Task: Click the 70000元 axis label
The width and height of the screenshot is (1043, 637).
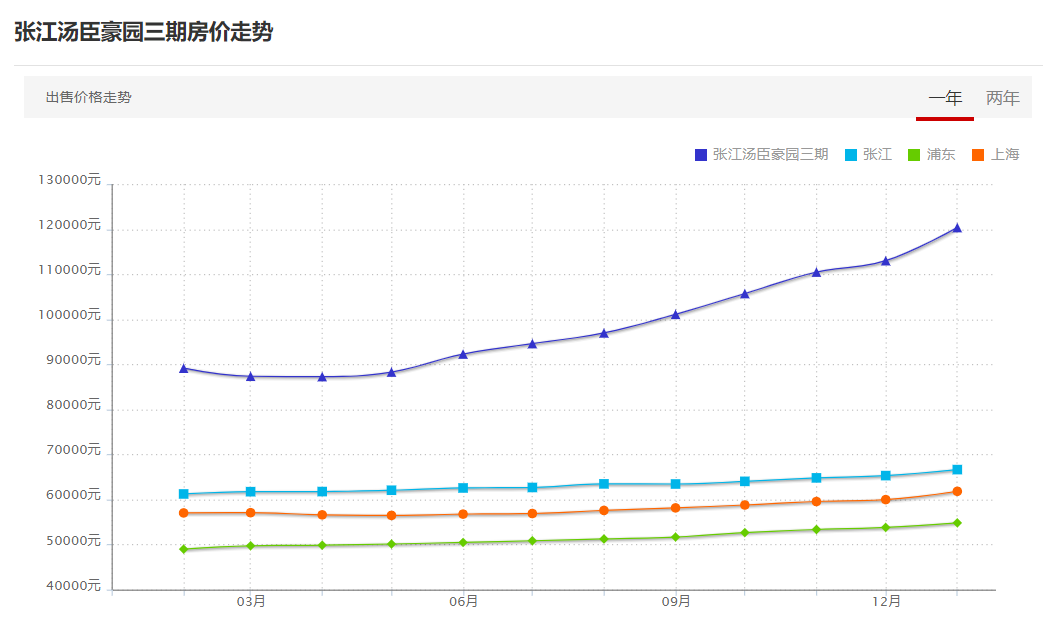Action: click(73, 450)
